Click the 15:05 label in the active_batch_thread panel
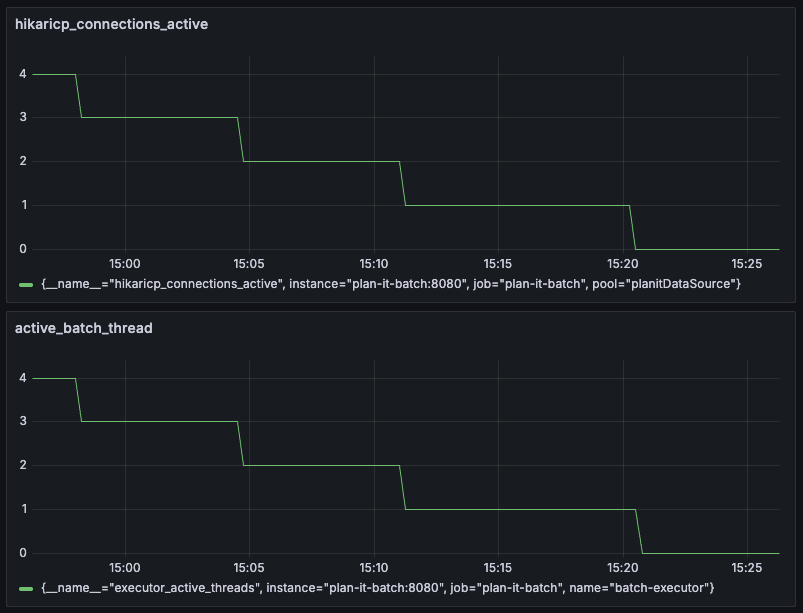This screenshot has height=613, width=803. pos(248,568)
